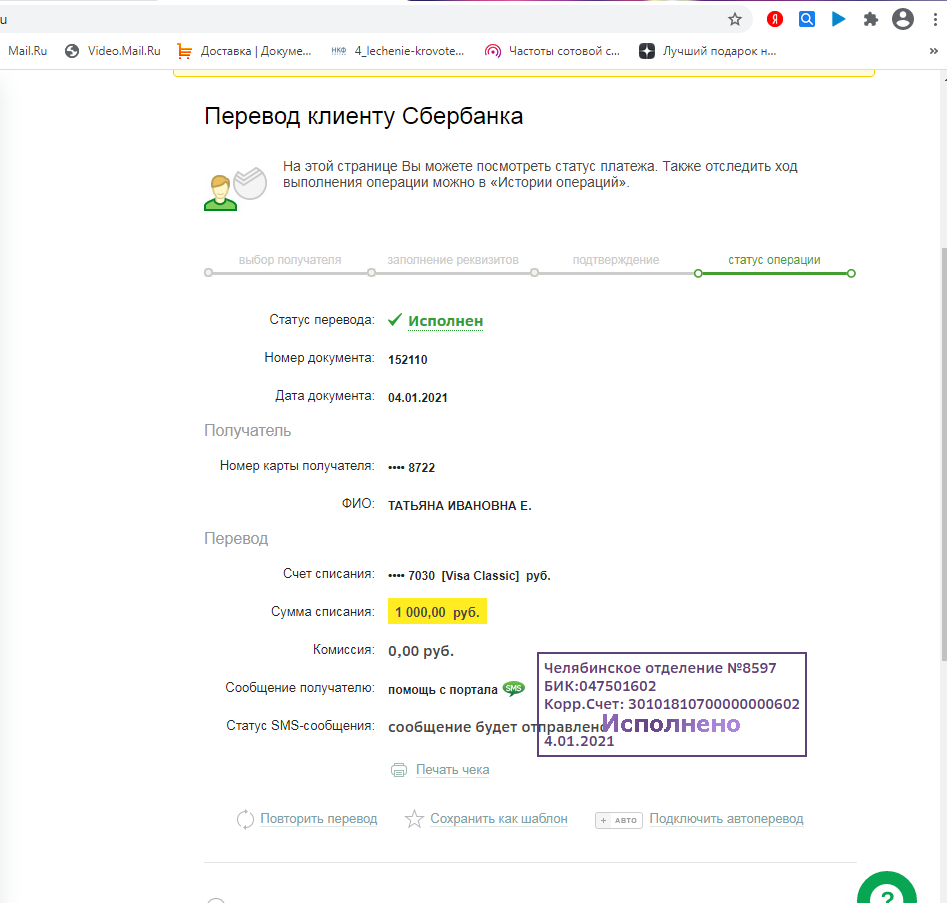The image size is (947, 903).
Task: Click Сохранить как шаблон link
Action: [x=499, y=819]
